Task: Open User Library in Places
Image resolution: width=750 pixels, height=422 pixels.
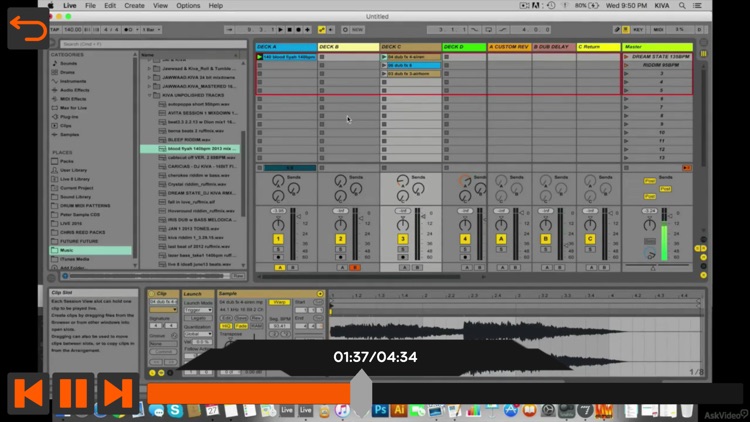Action: (x=73, y=170)
